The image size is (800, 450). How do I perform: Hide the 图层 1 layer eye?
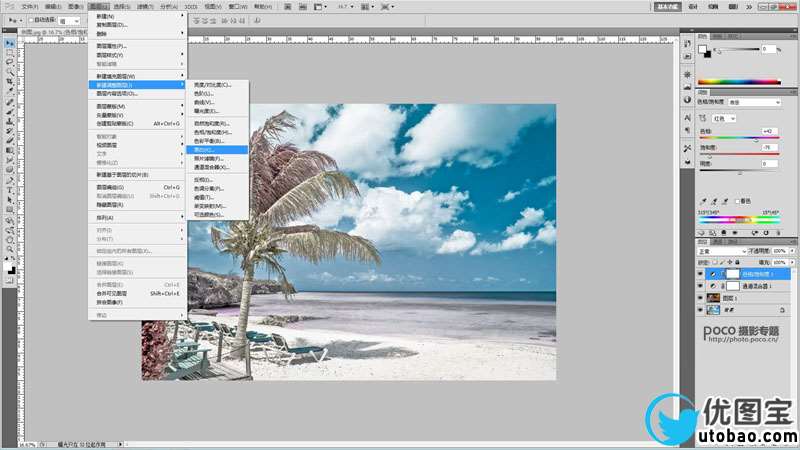click(701, 298)
